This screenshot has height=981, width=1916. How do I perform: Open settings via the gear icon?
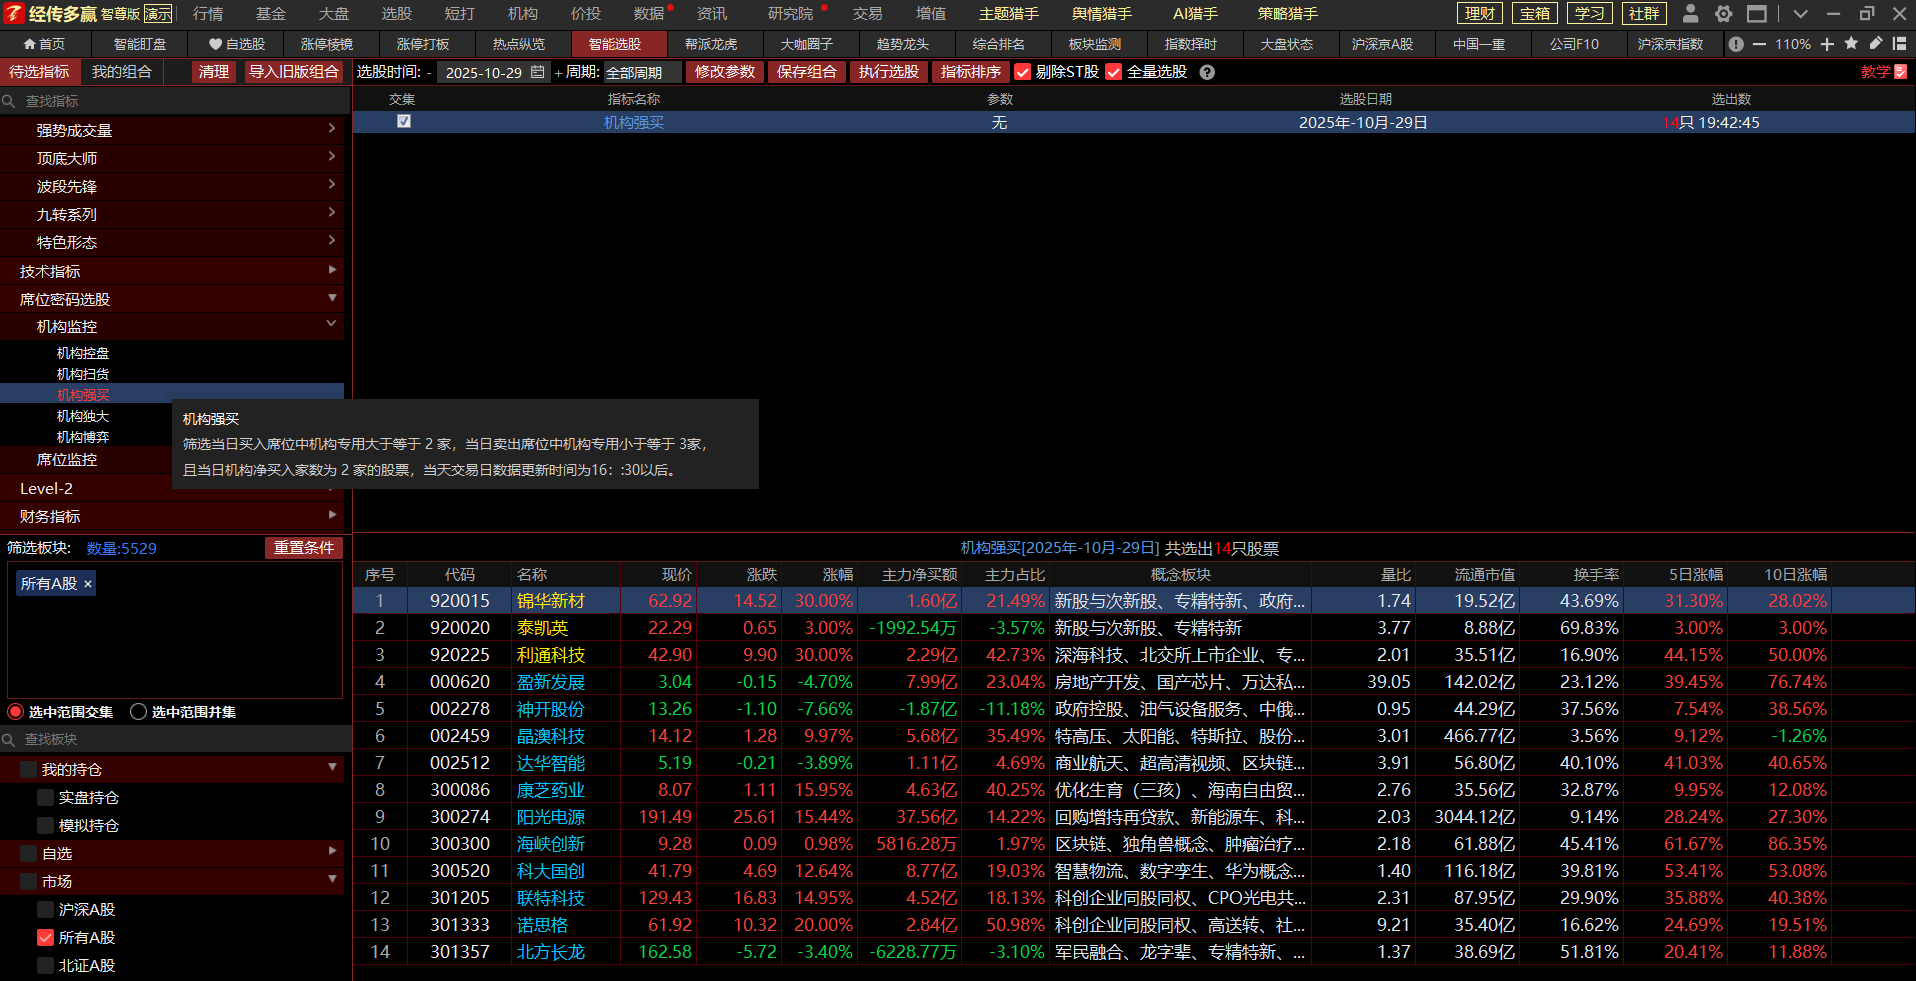[x=1723, y=14]
